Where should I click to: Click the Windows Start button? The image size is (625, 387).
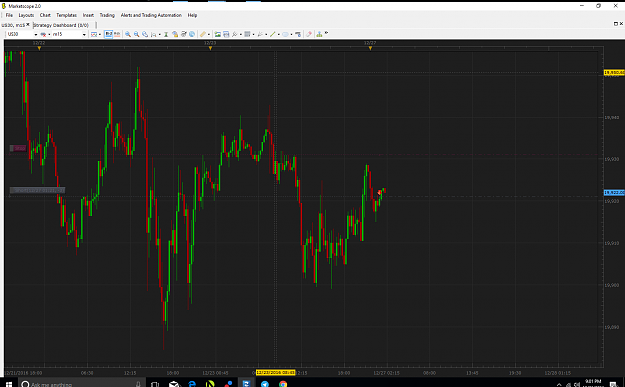[x=8, y=384]
